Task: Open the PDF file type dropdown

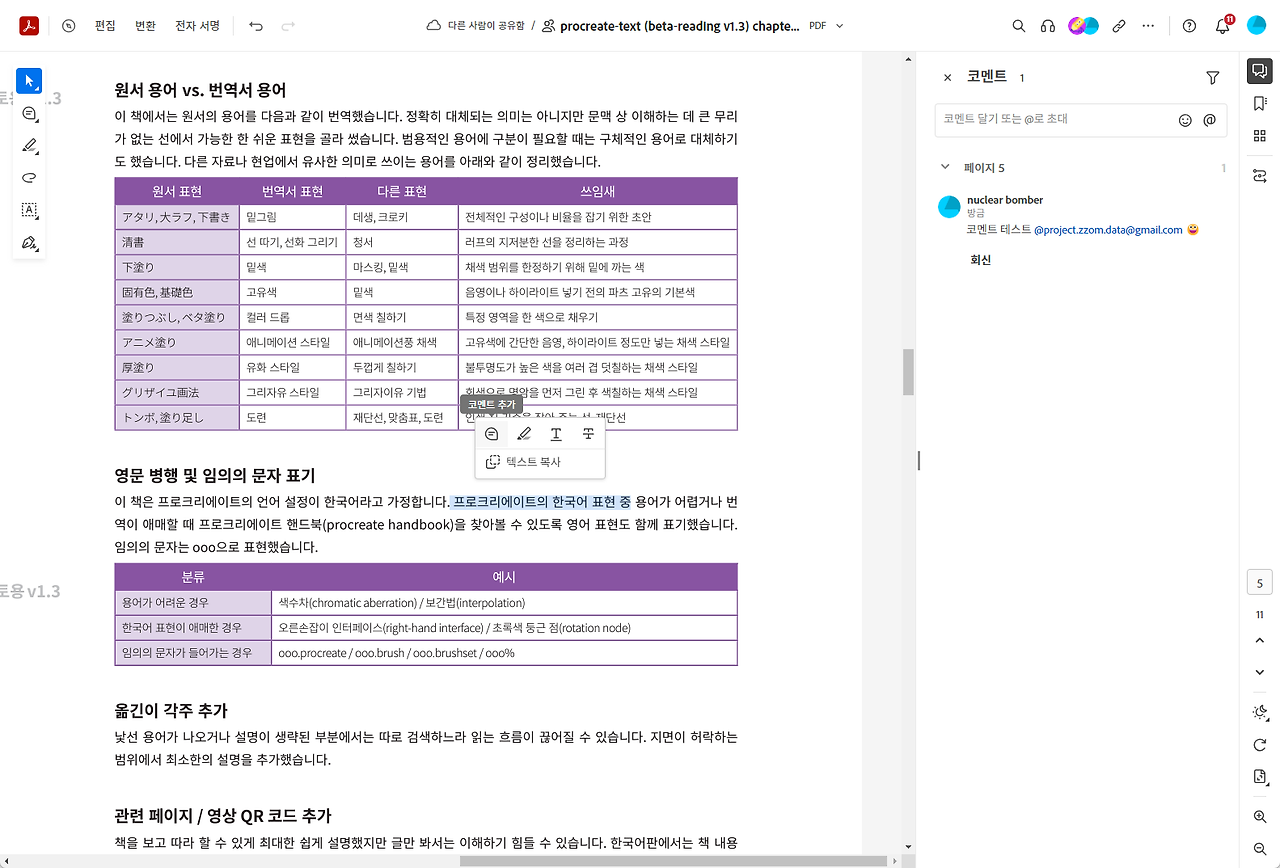Action: [827, 26]
